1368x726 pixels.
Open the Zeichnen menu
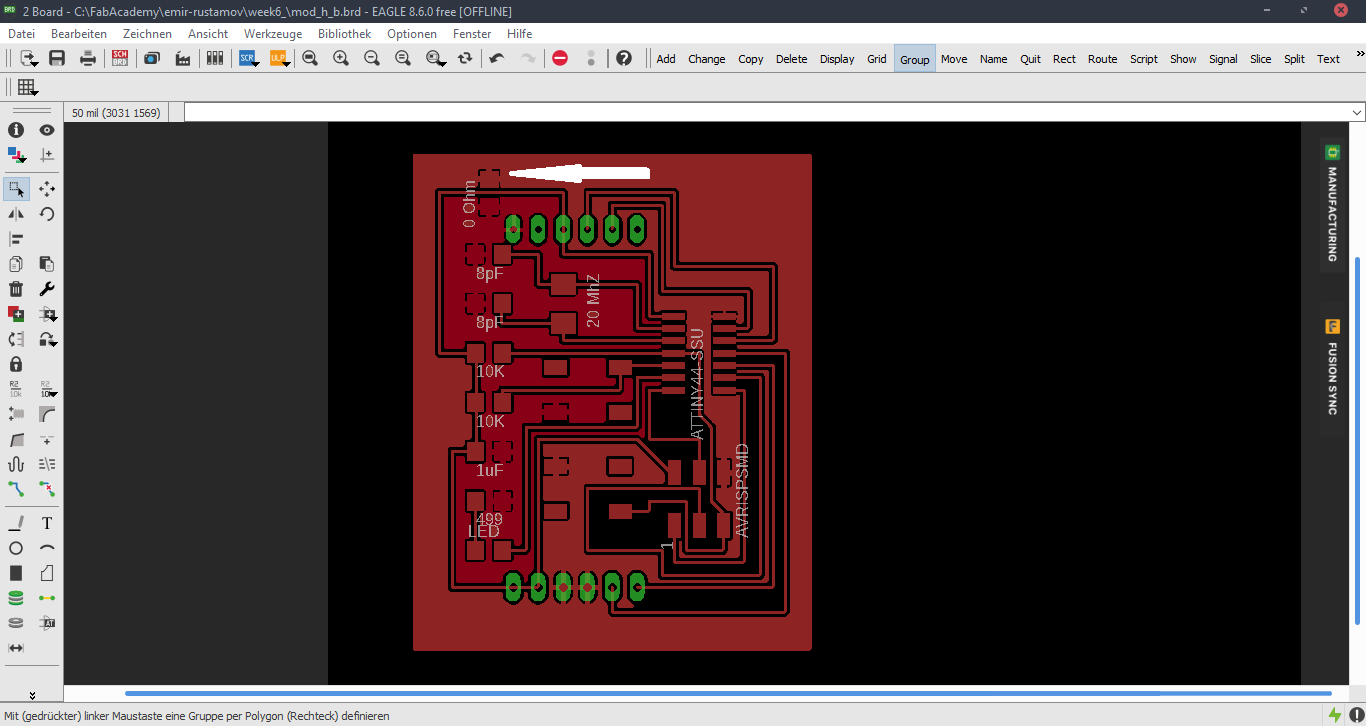[147, 34]
